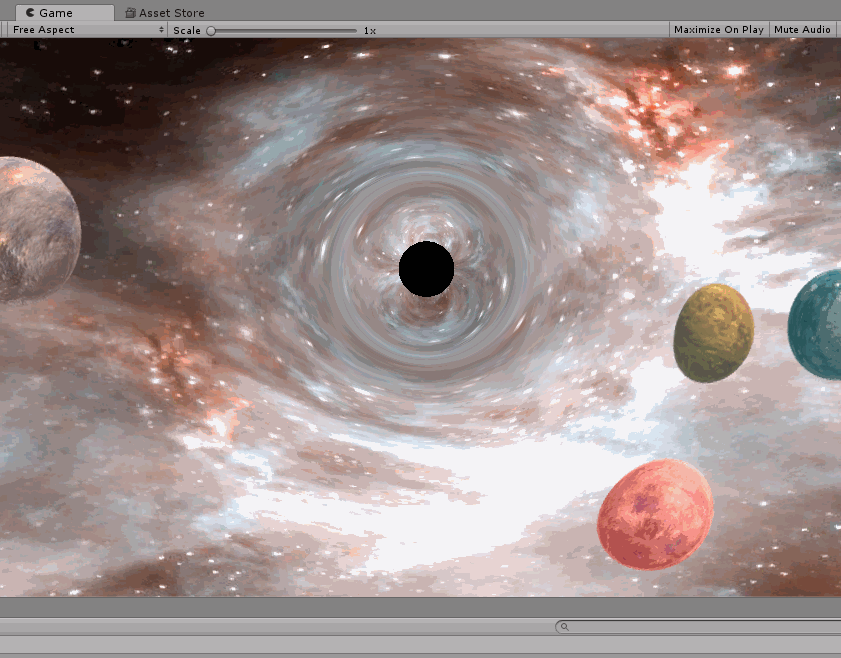Toggle Mute Audio
841x658 pixels.
pos(802,30)
